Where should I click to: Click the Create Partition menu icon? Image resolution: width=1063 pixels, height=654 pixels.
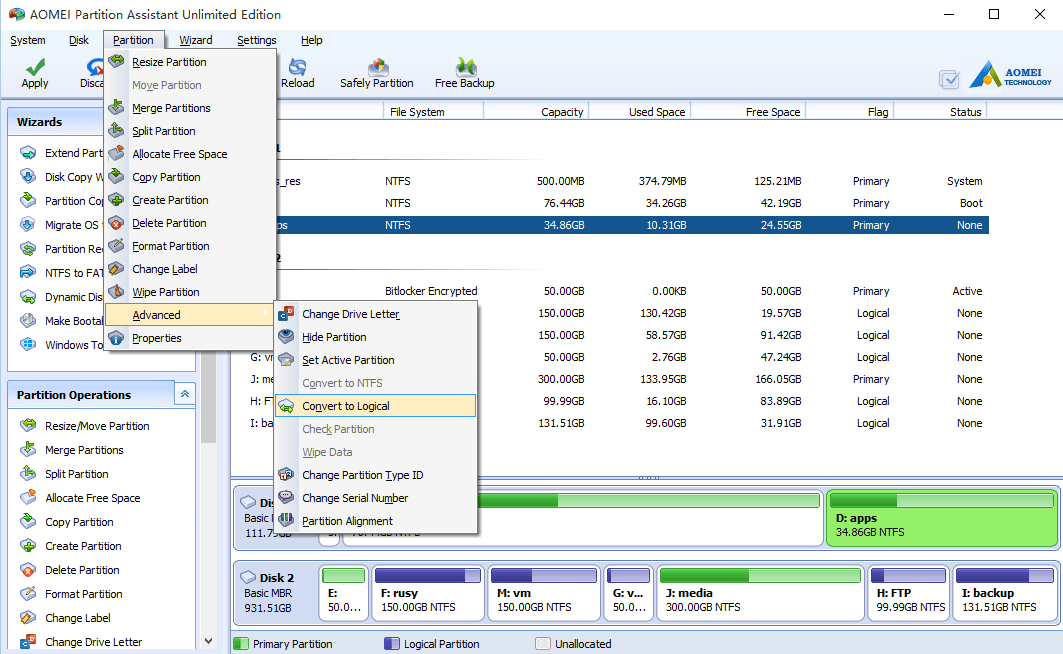click(117, 199)
